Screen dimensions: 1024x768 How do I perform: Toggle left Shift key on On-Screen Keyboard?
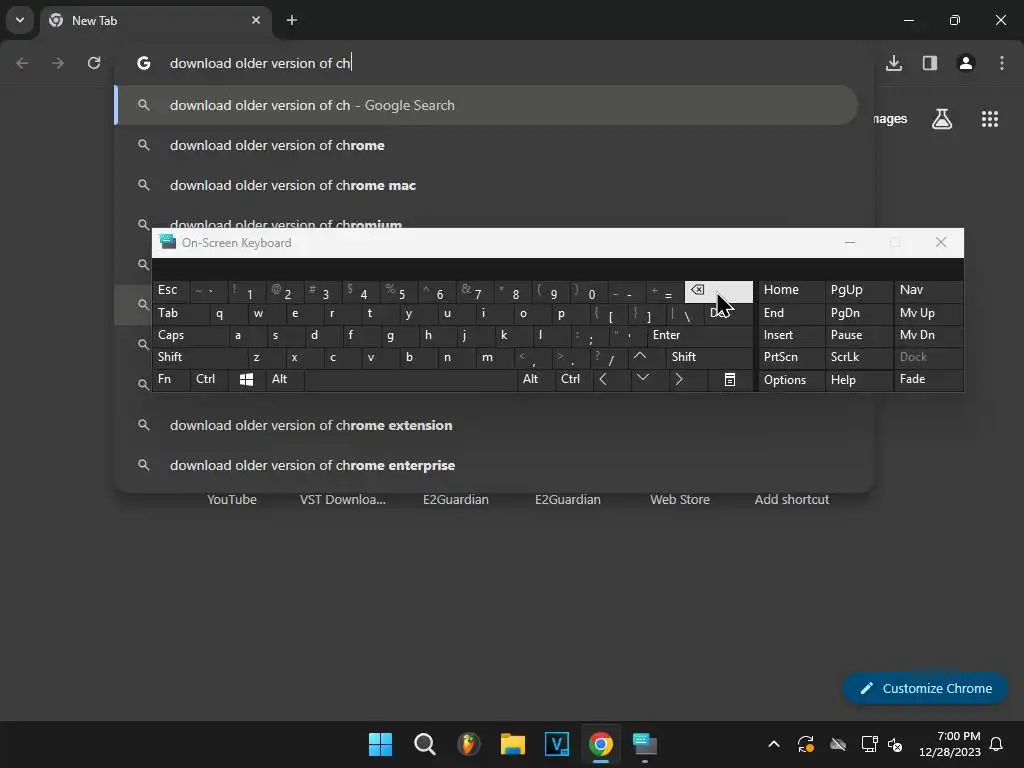click(200, 357)
